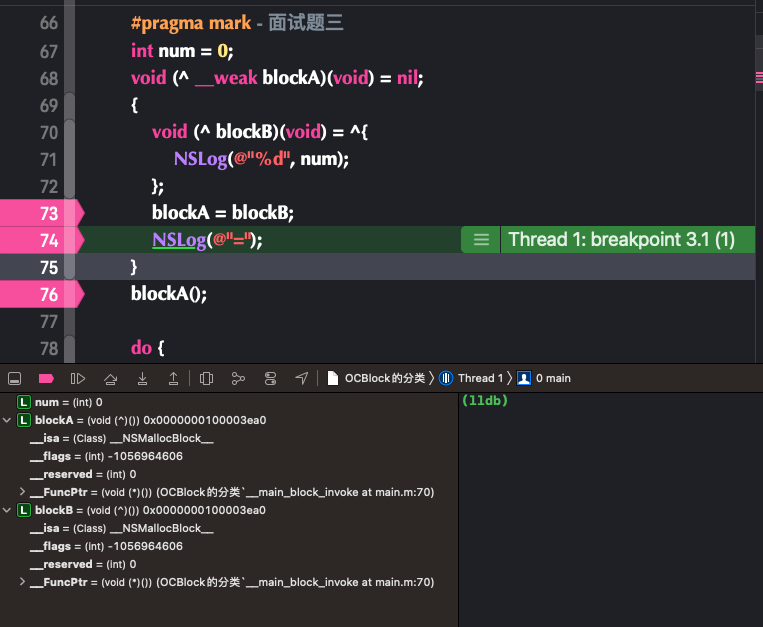This screenshot has height=627, width=763.
Task: Click 'blockA = blockB;' statement
Action: pyautogui.click(x=223, y=213)
